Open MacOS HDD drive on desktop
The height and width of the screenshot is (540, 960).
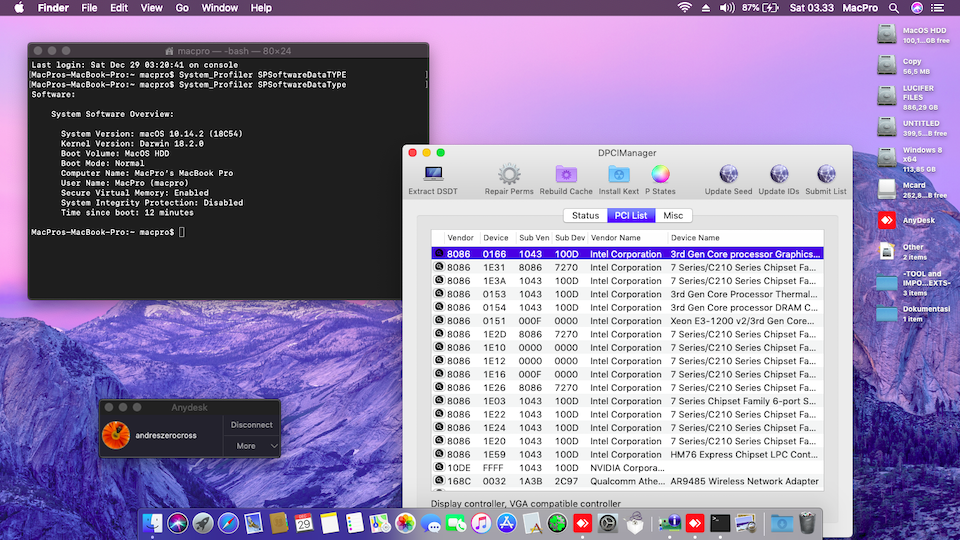point(887,34)
